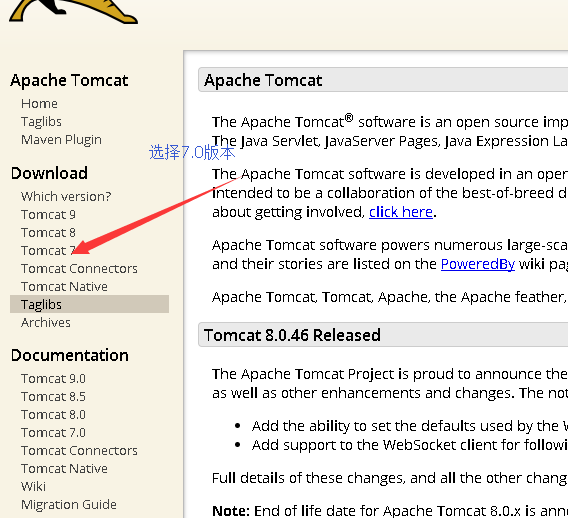Open Tomcat Native under Download
The width and height of the screenshot is (568, 518).
point(64,287)
